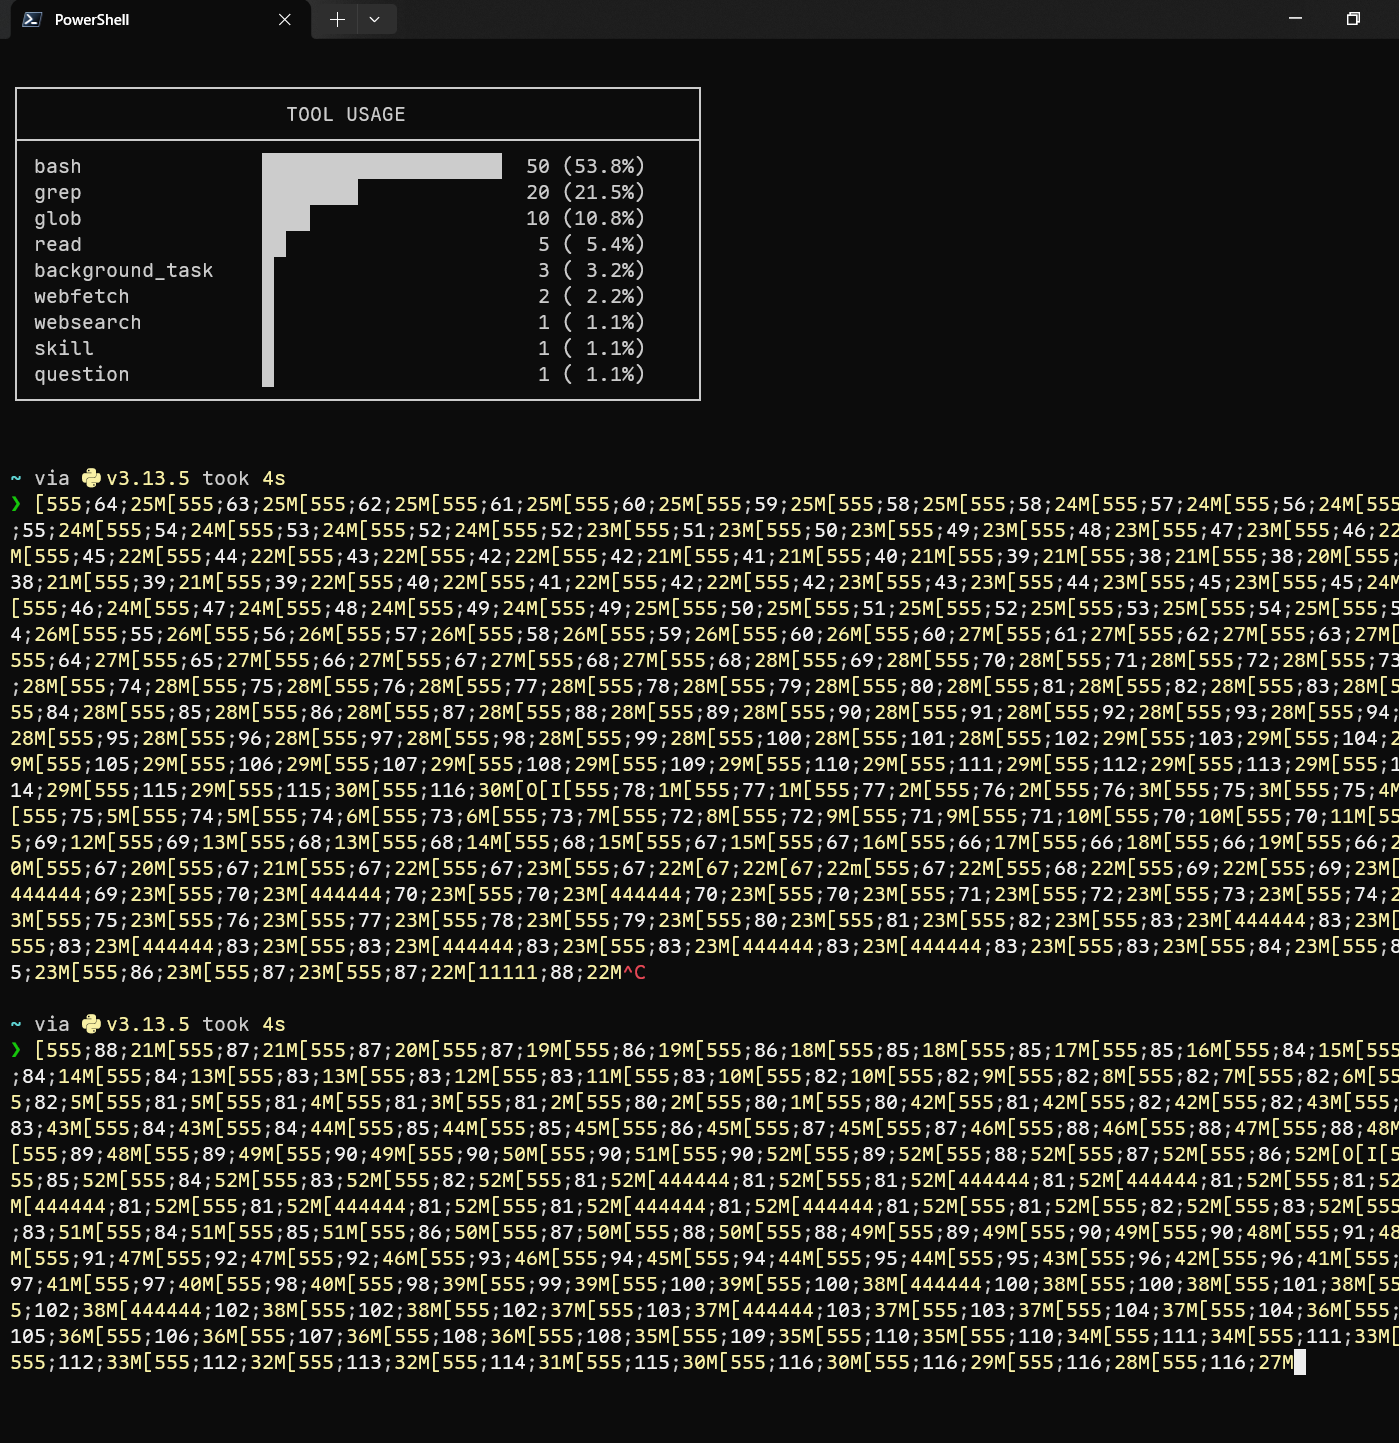Viewport: 1399px width, 1443px height.
Task: Click the bash usage bar
Action: coord(382,166)
